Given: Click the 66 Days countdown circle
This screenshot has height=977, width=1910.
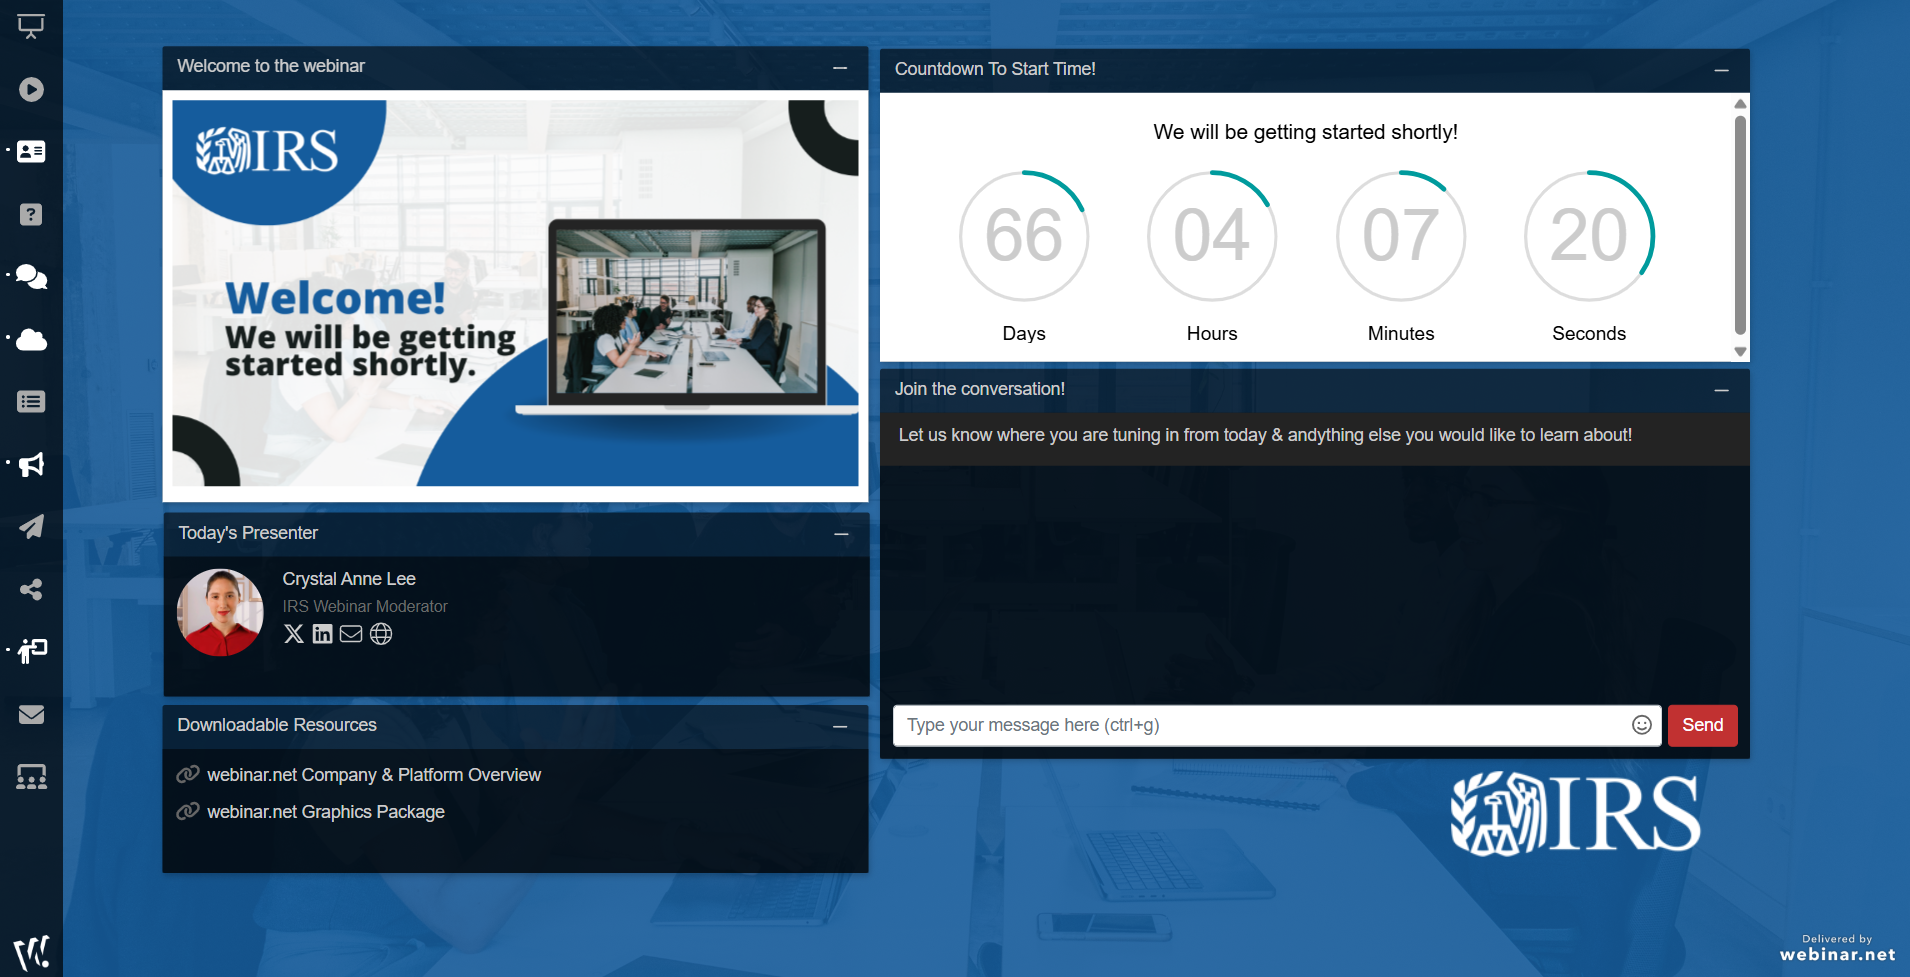Looking at the screenshot, I should (x=1024, y=236).
